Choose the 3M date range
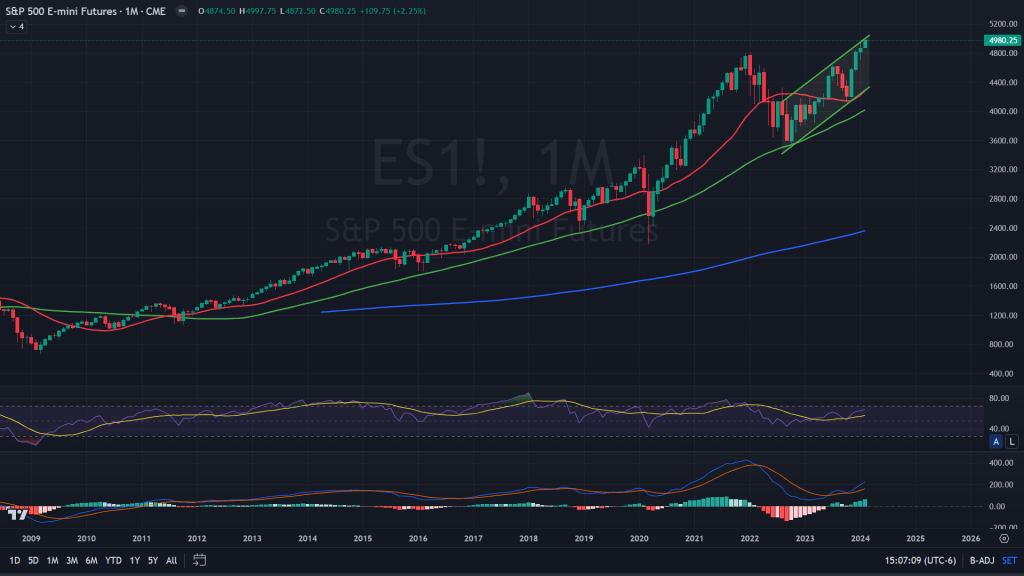This screenshot has width=1024, height=576. tap(72, 560)
